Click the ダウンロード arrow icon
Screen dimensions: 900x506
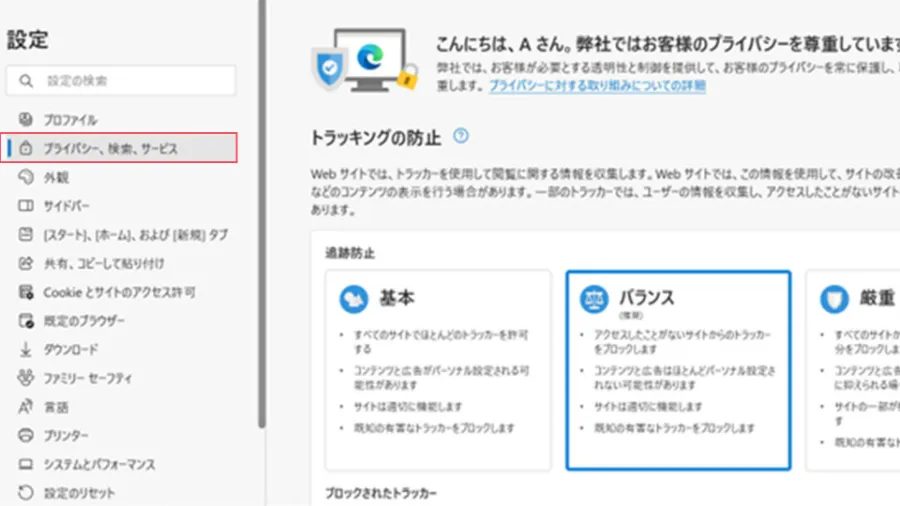click(x=26, y=349)
